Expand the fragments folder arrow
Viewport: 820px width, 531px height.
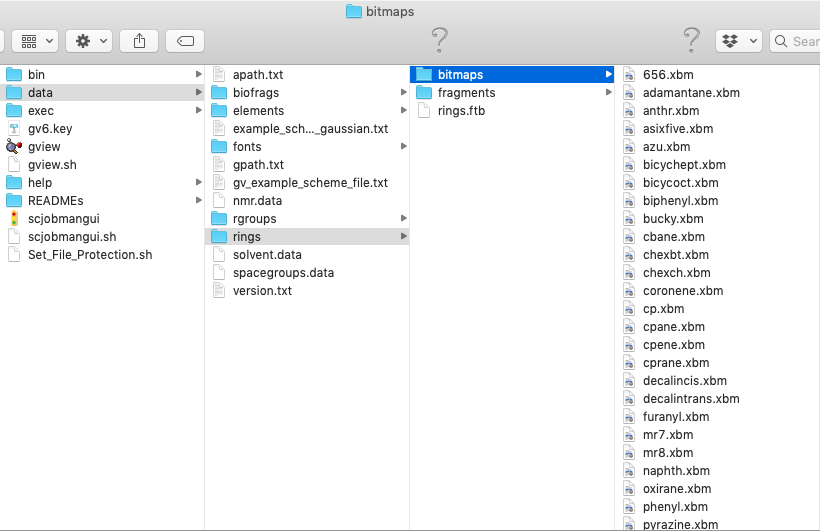[x=609, y=93]
